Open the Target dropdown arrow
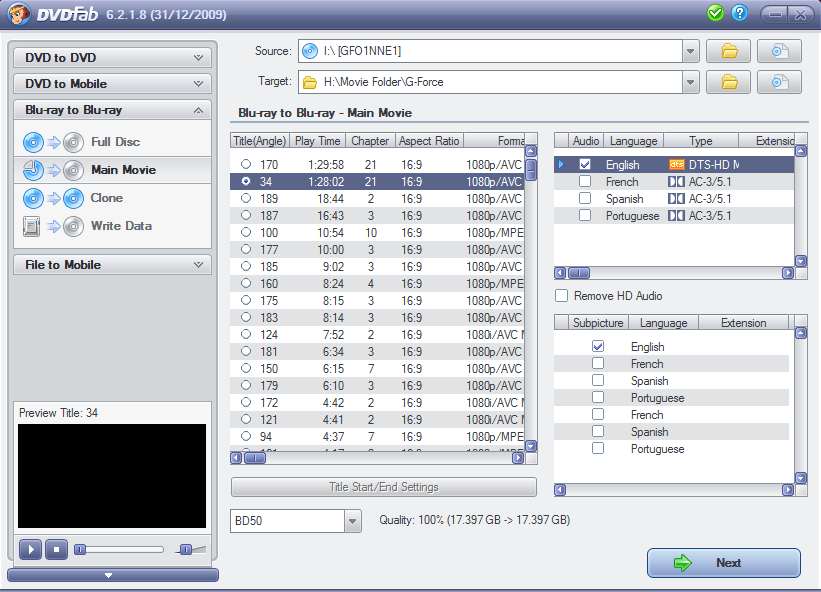Viewport: 821px width, 592px height. (x=691, y=82)
